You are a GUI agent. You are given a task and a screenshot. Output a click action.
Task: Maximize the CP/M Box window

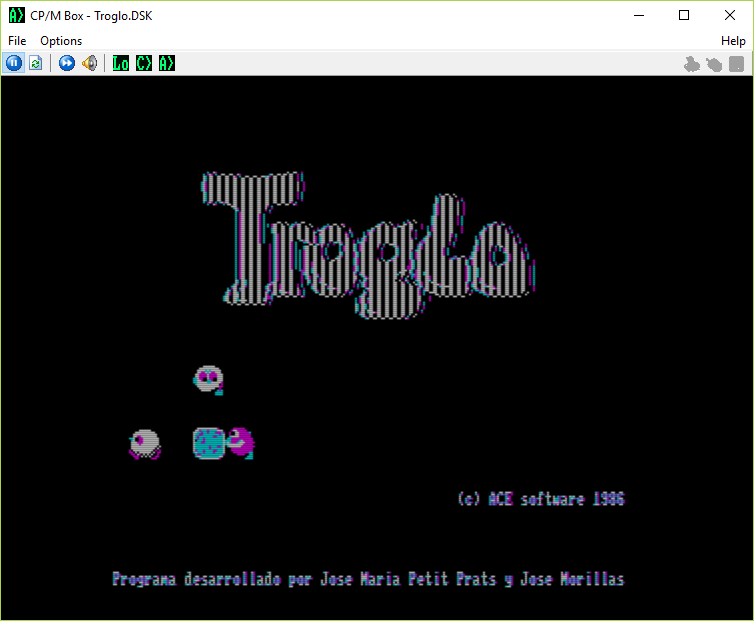(x=684, y=15)
